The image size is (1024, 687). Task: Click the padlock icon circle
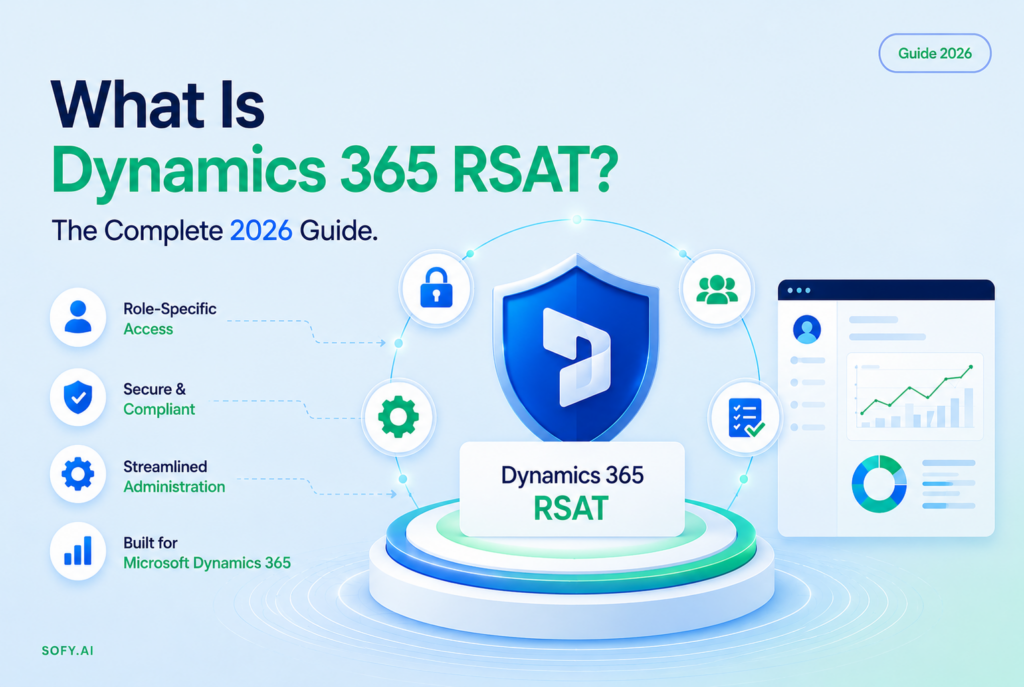tap(436, 288)
